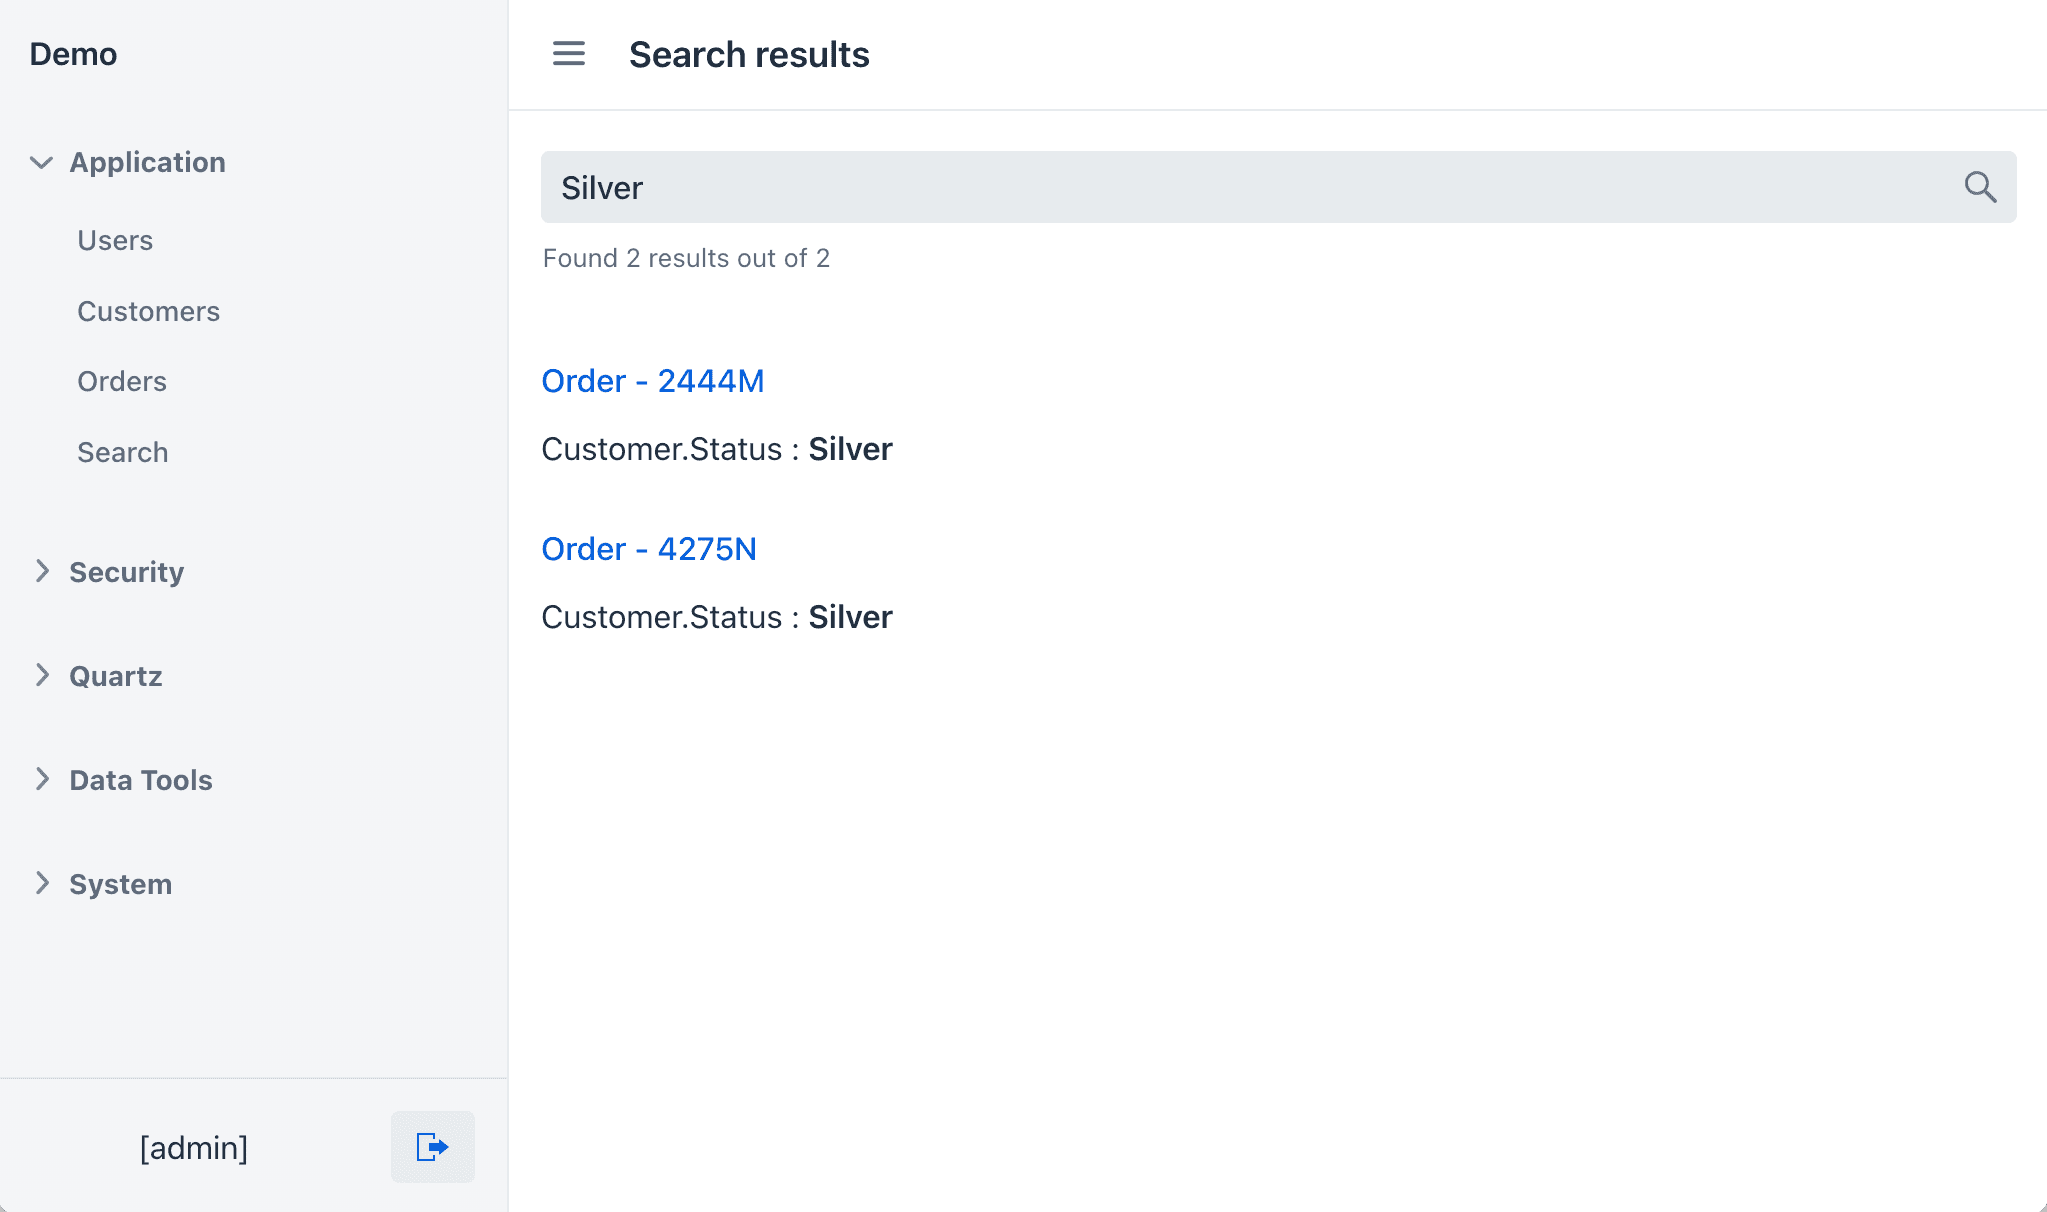The width and height of the screenshot is (2047, 1212).
Task: Click the Data Tools menu label
Action: 141,780
